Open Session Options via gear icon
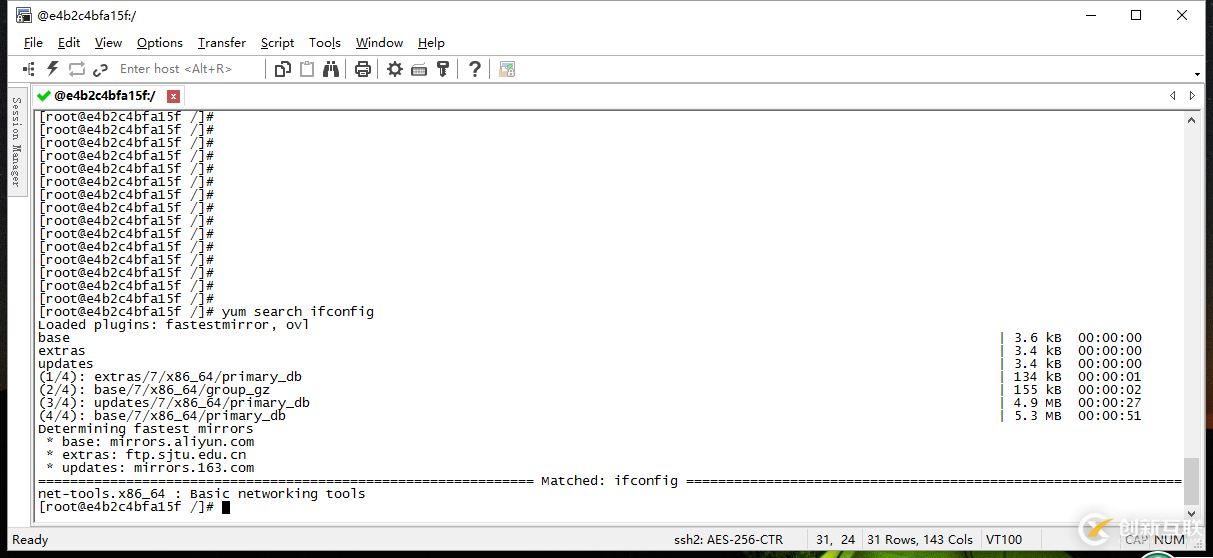Image resolution: width=1213 pixels, height=558 pixels. point(395,69)
